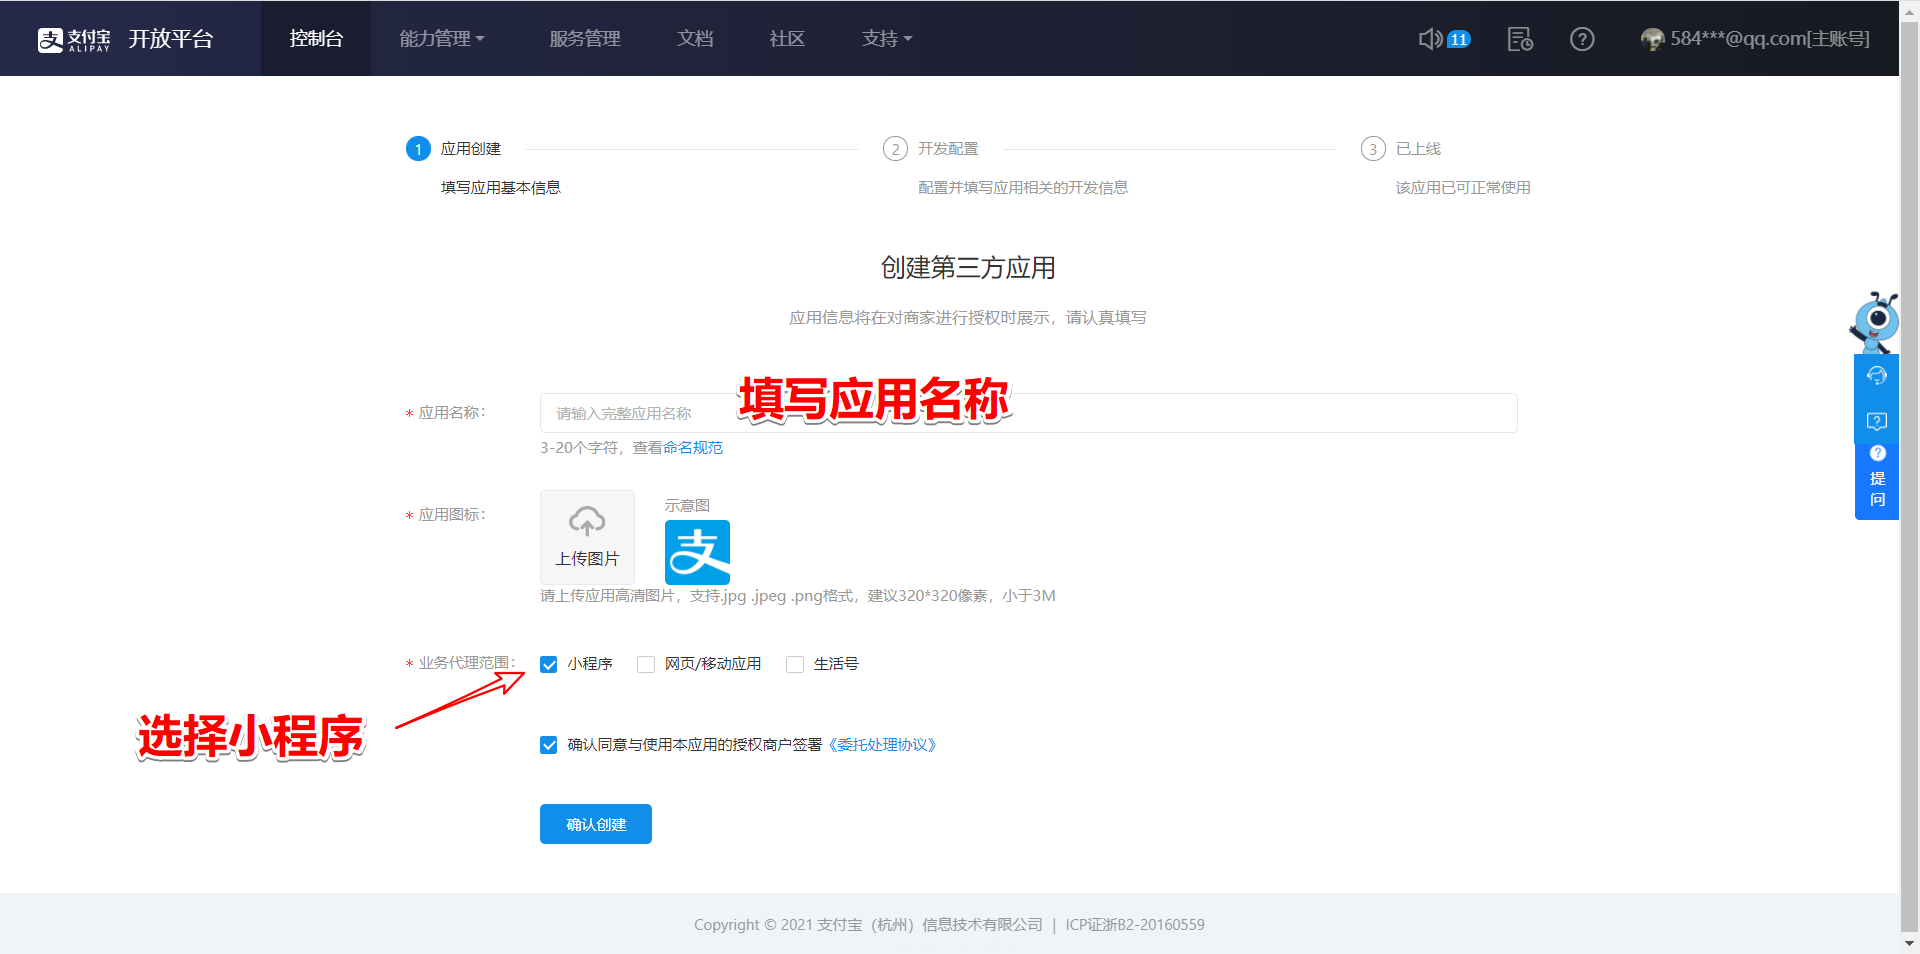Uncheck the 小程序 checkbox
1920x954 pixels.
(548, 664)
